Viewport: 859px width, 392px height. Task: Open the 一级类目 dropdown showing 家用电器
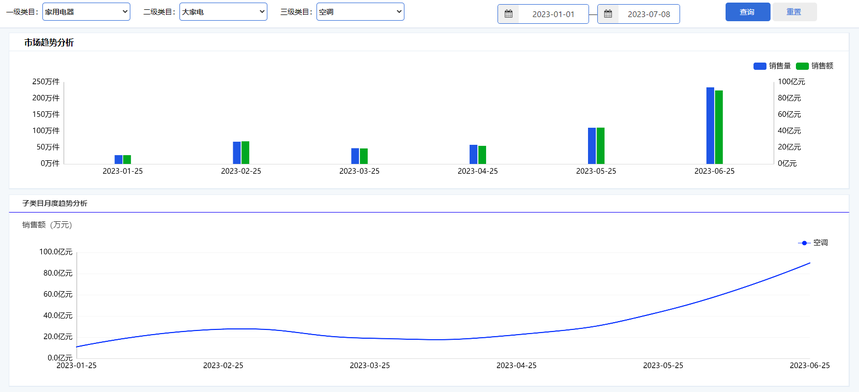tap(86, 11)
